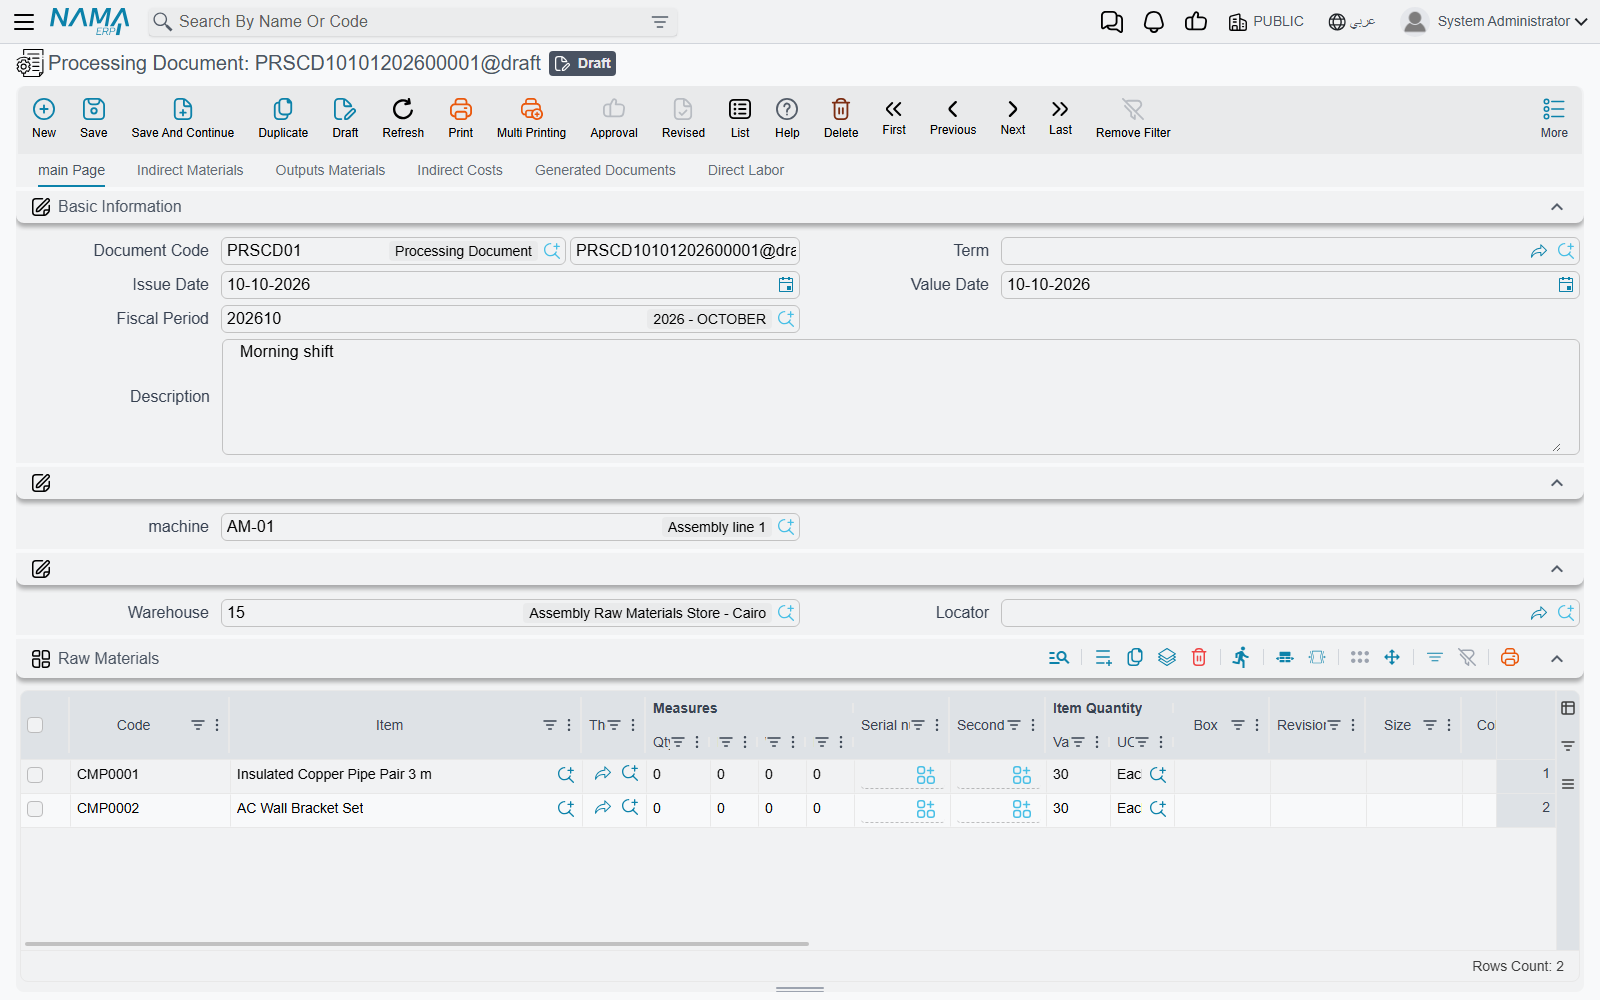Switch to the Indirect Materials tab

[x=190, y=170]
